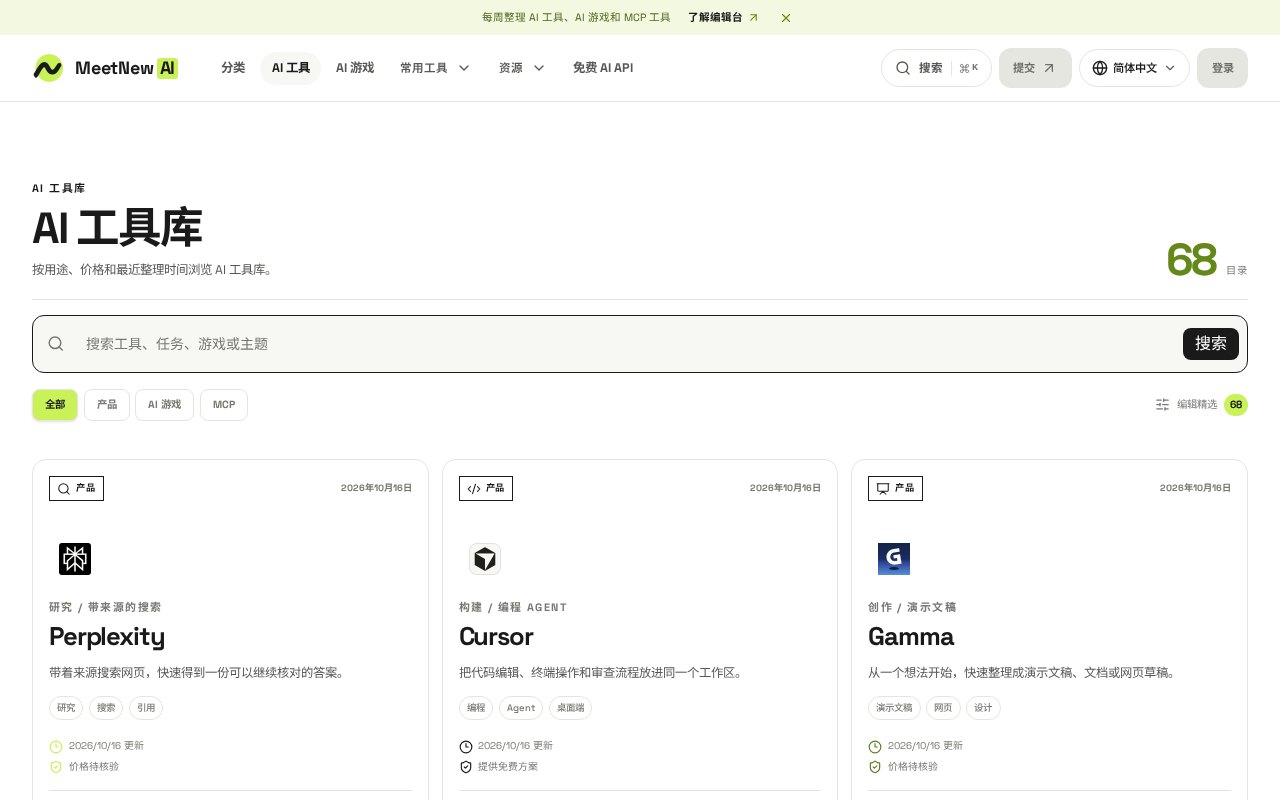Go to AI 工具 in the navigation bar
1280x800 pixels.
tap(291, 68)
